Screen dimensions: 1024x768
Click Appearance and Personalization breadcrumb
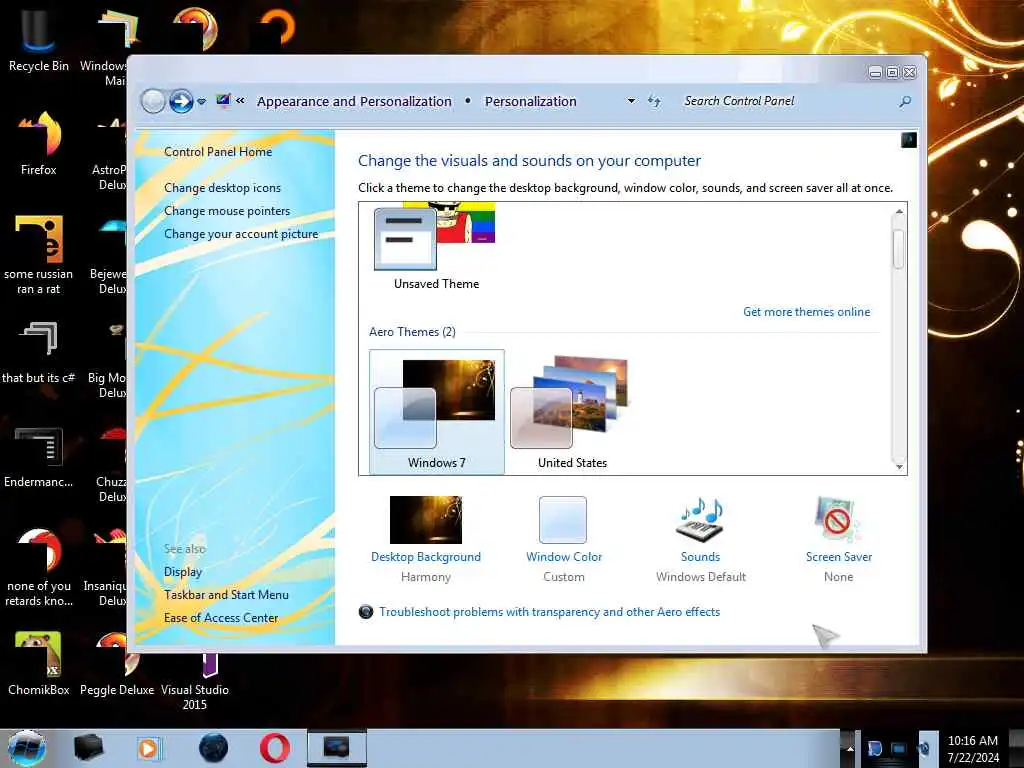coord(354,101)
